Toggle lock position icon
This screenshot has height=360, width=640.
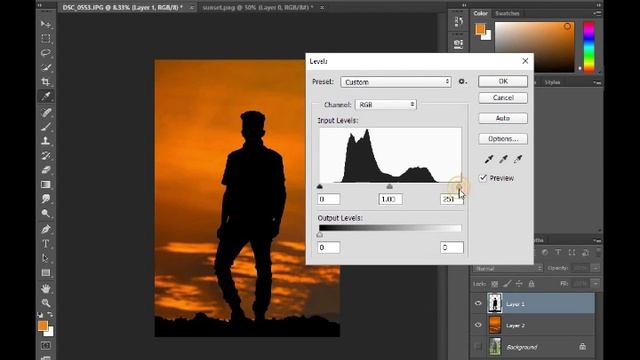(519, 283)
